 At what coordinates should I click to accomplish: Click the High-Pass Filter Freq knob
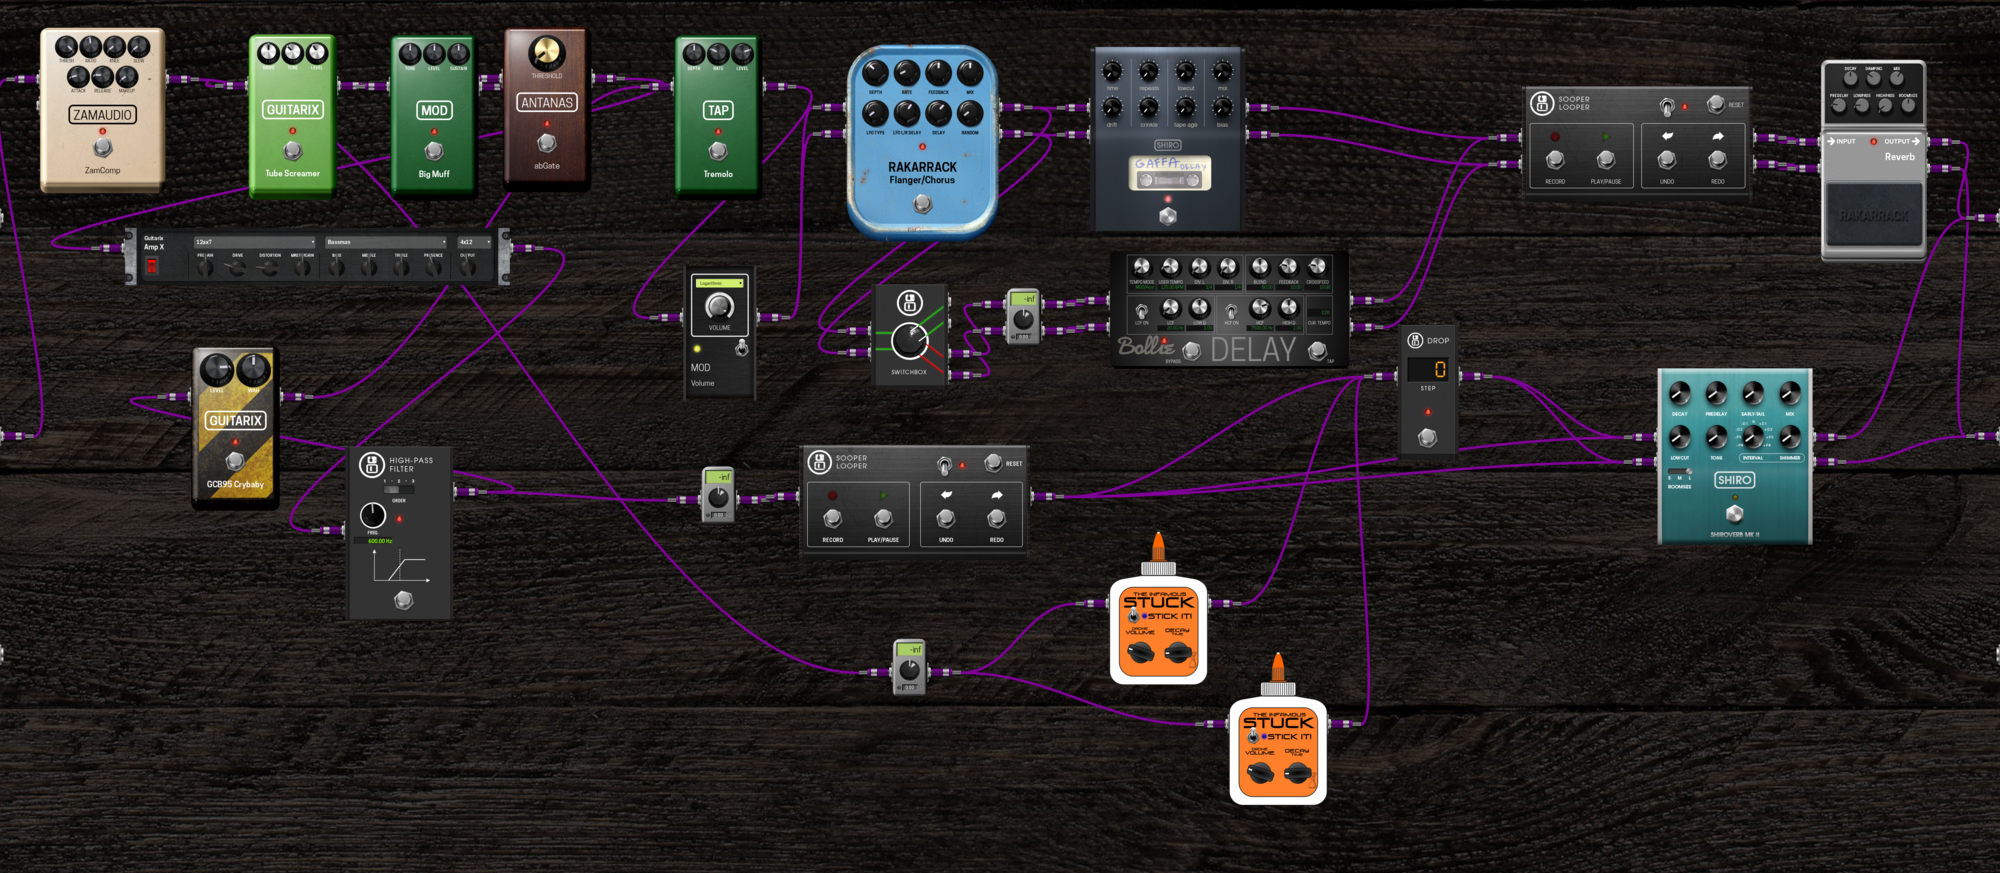372,515
